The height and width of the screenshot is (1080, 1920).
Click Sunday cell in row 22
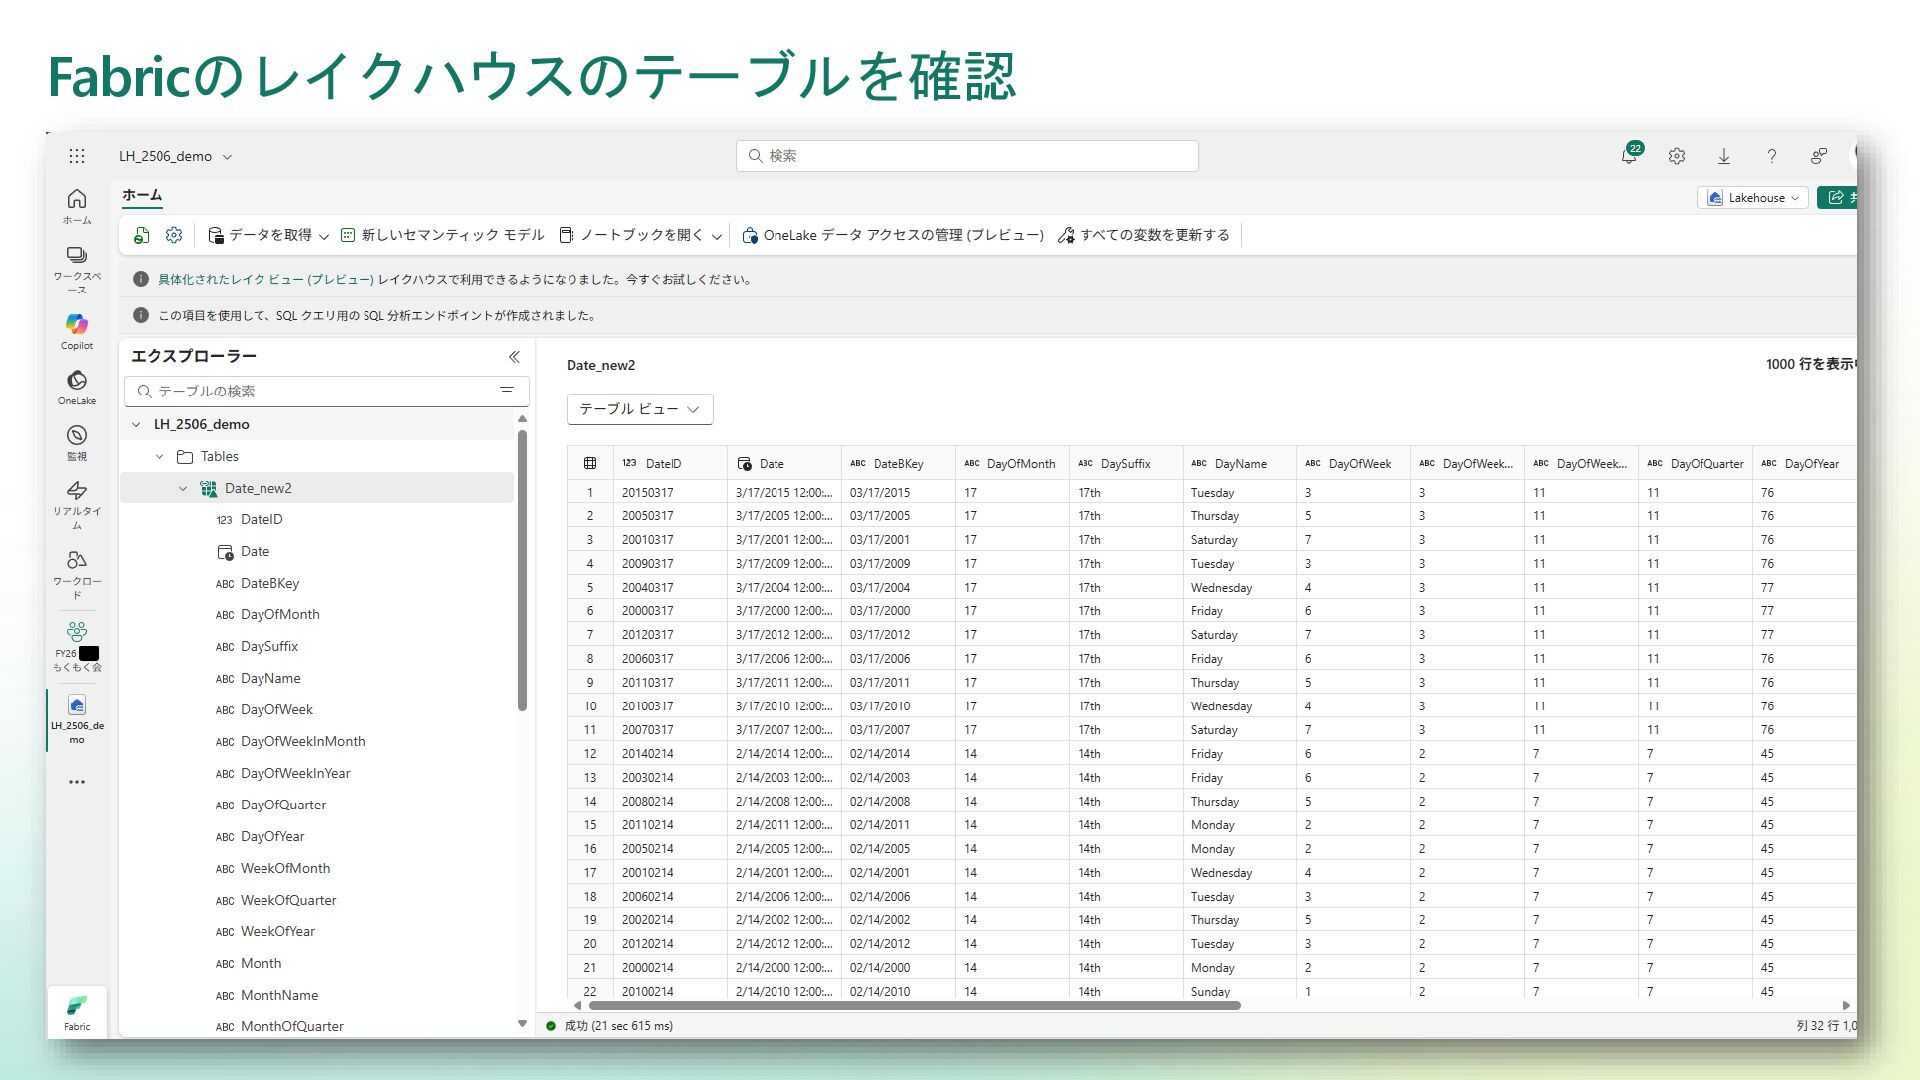pos(1240,992)
